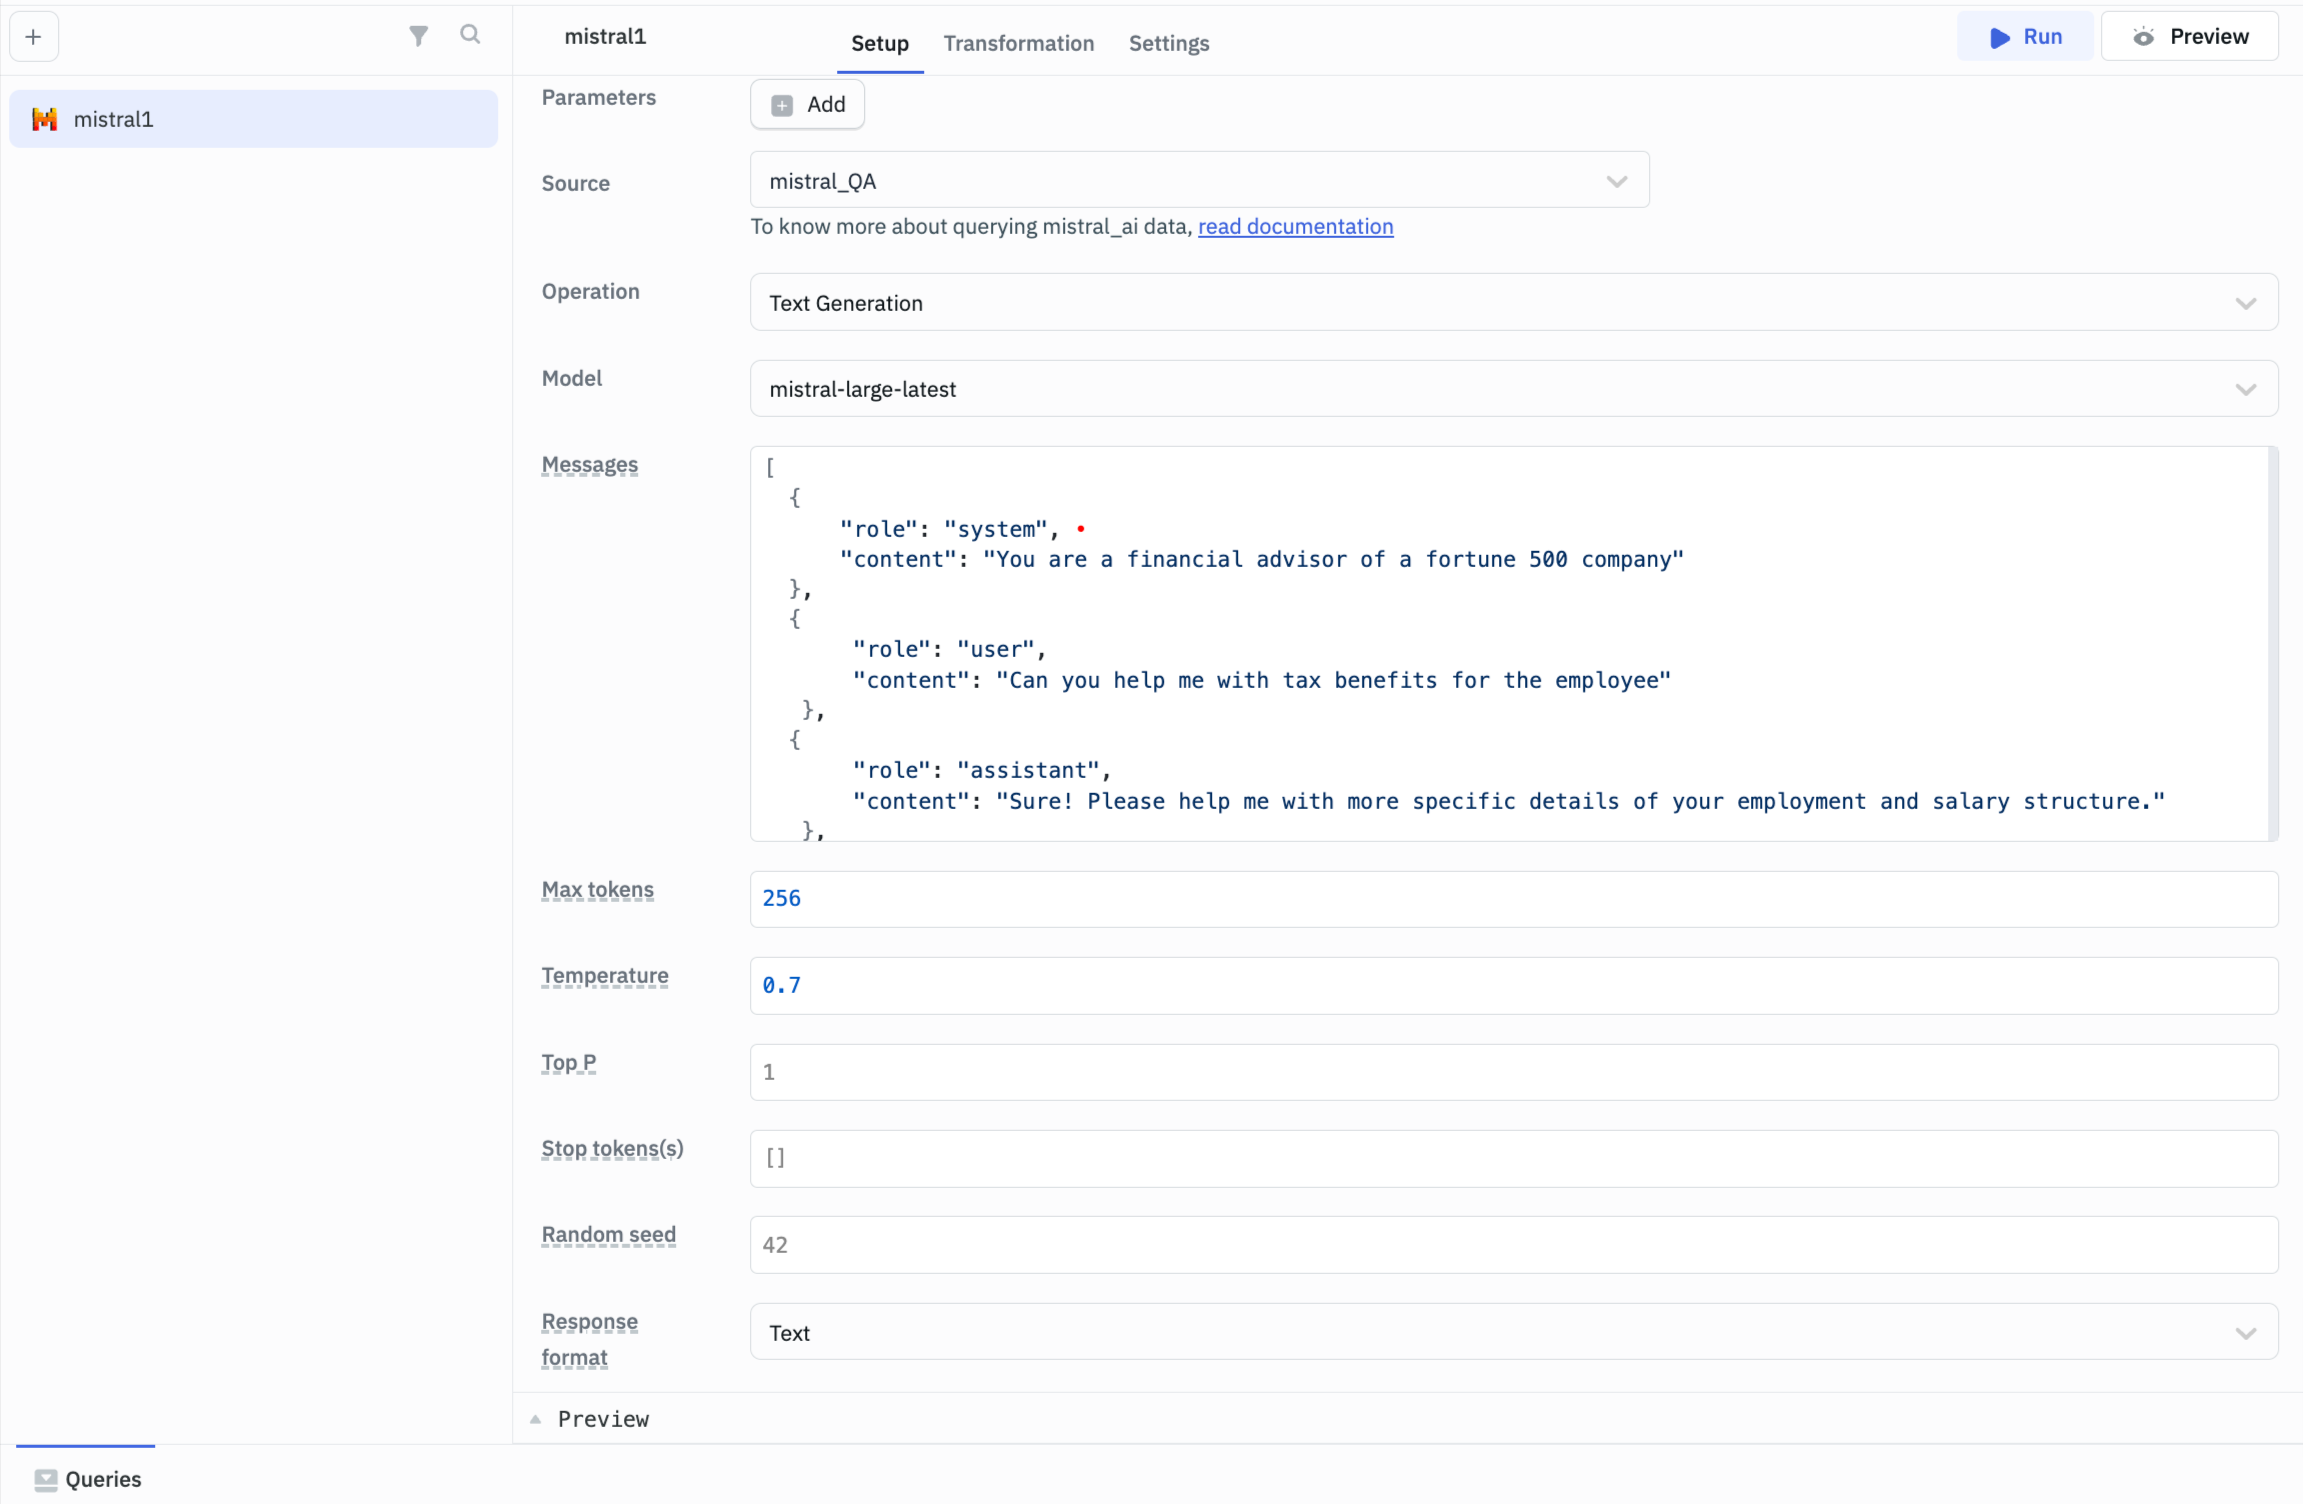2303x1504 pixels.
Task: Click the Random seed input field
Action: [1513, 1245]
